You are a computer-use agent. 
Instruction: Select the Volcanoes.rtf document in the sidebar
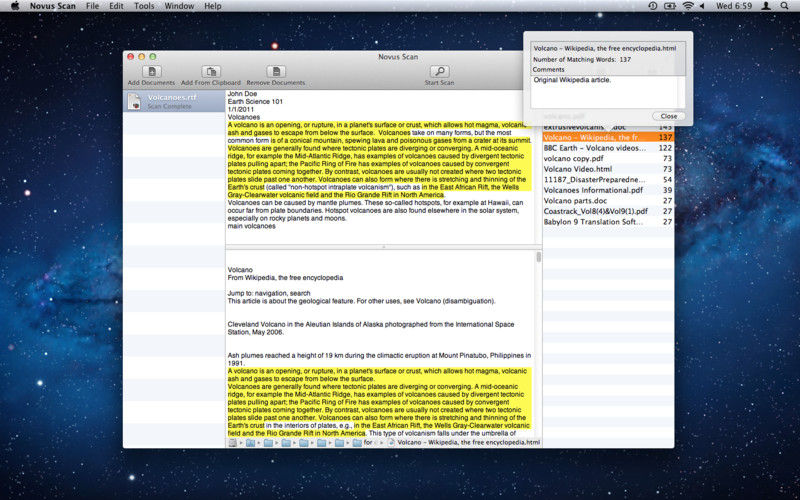(x=174, y=101)
